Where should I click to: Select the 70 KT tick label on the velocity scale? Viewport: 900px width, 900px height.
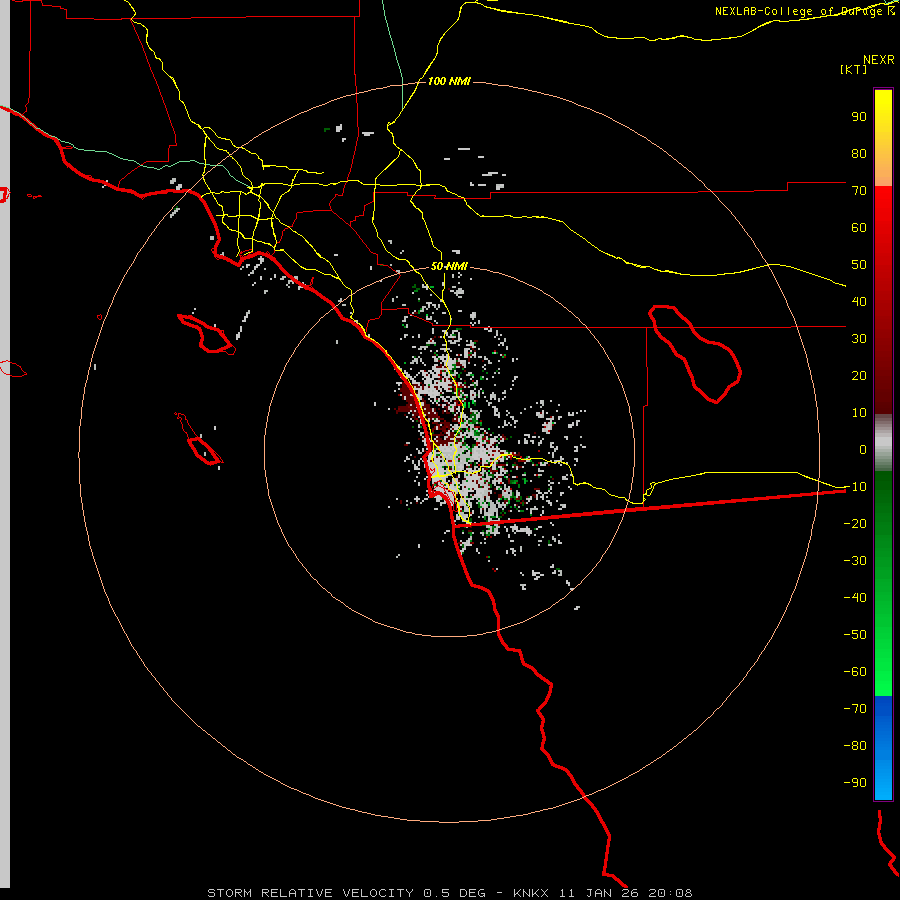click(859, 191)
